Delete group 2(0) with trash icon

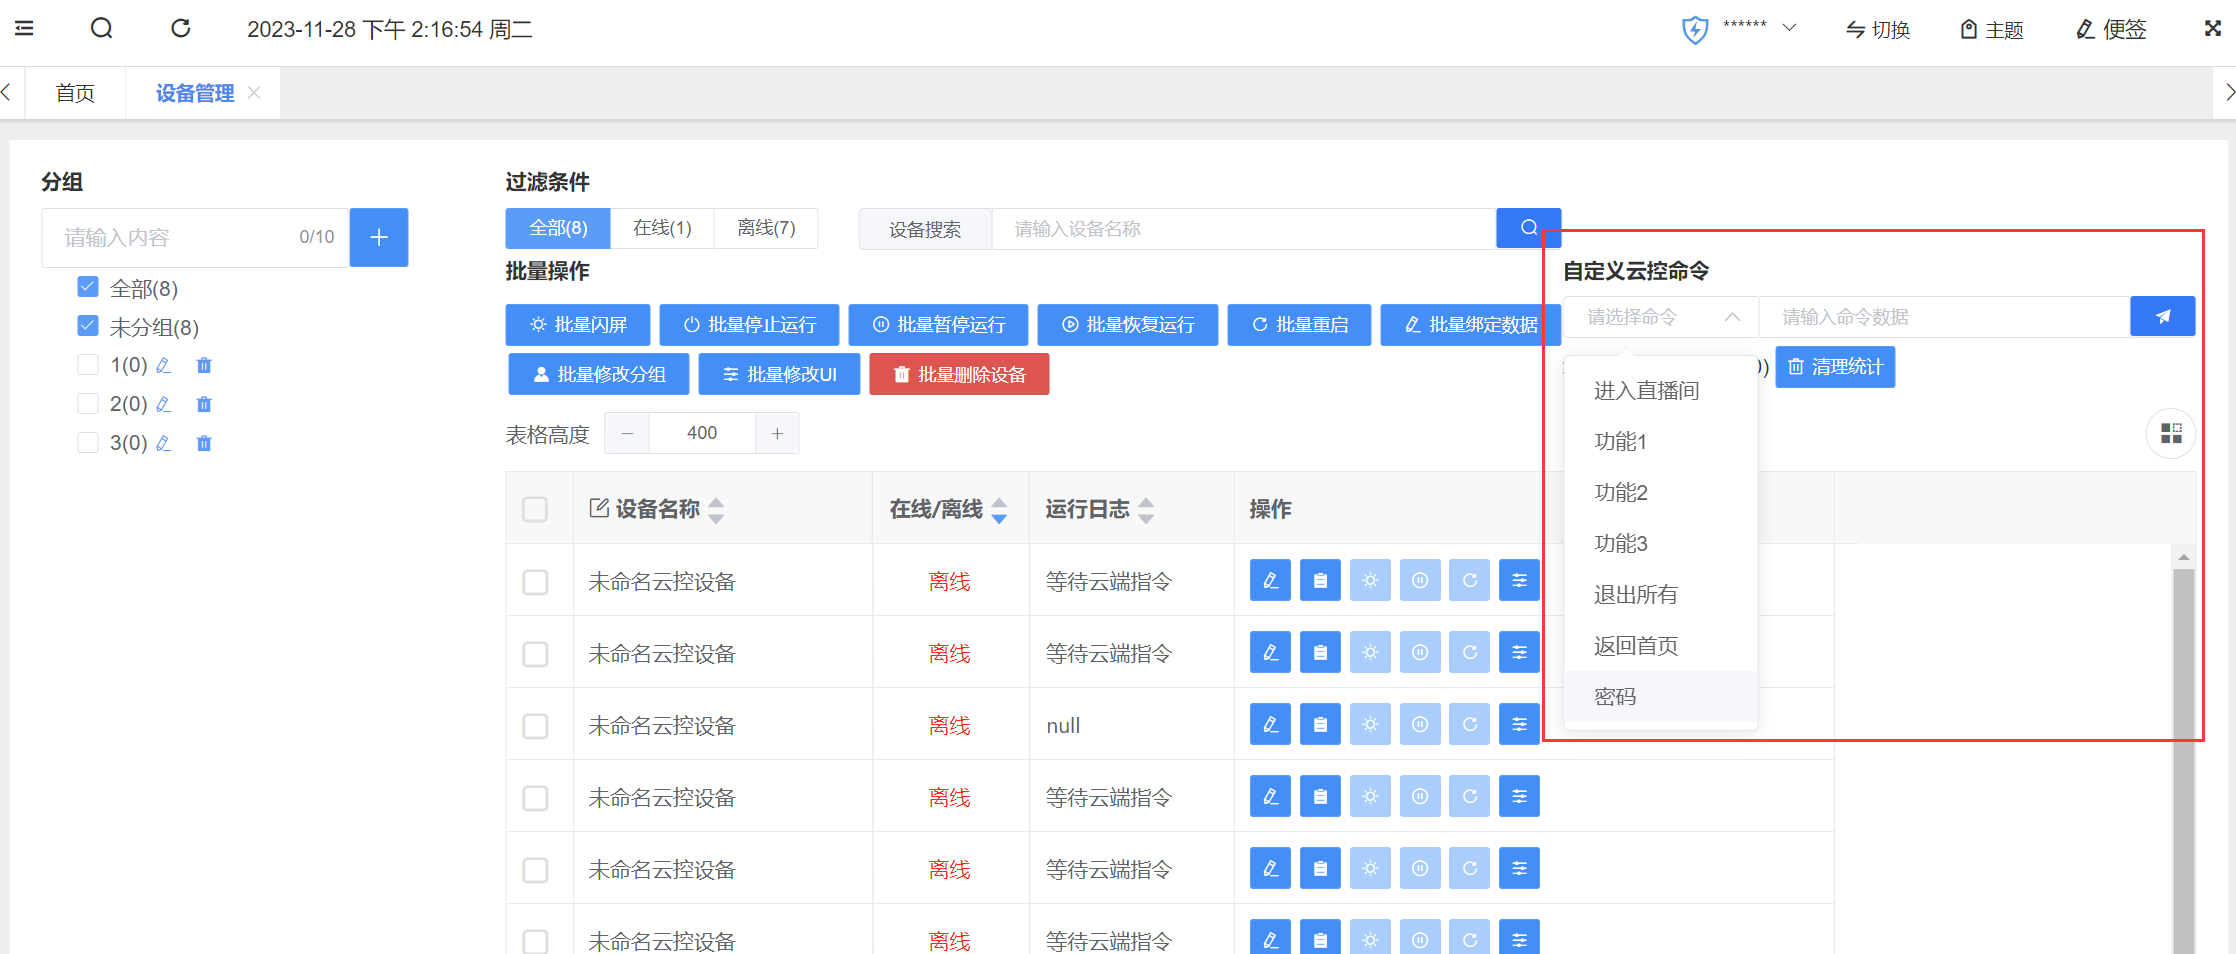[204, 405]
